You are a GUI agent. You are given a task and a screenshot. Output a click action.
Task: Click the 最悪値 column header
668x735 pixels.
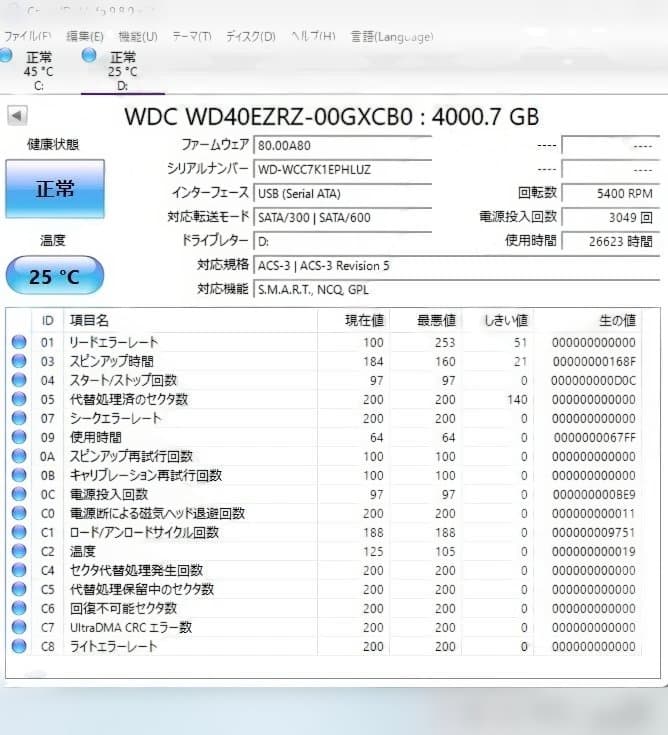[x=426, y=321]
